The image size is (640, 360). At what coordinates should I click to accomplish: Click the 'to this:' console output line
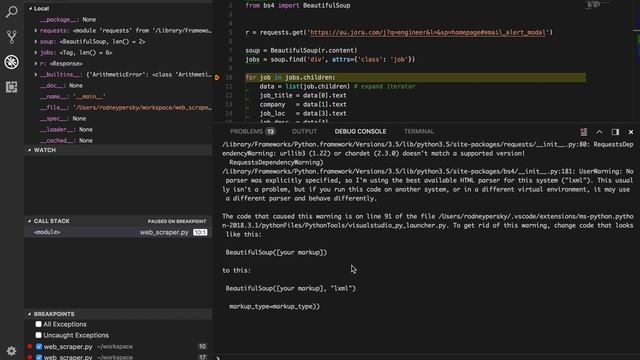237,270
